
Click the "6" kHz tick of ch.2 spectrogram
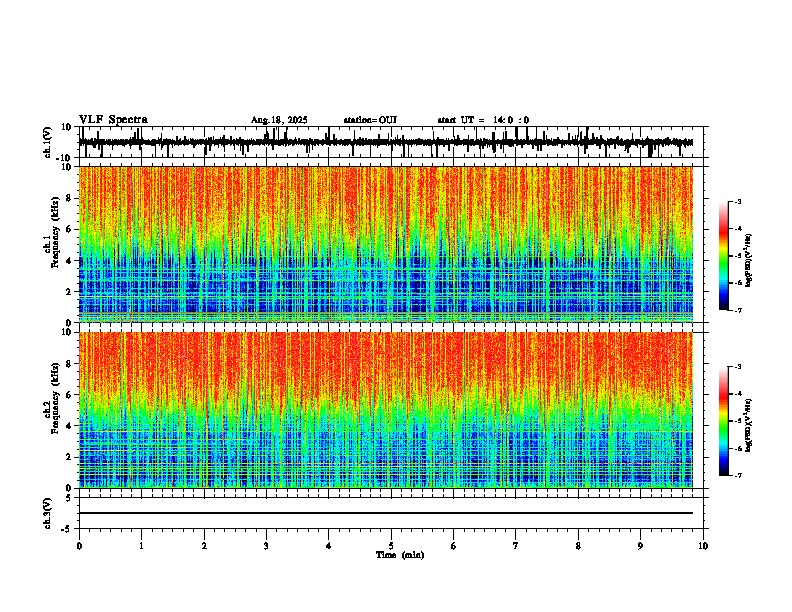pos(70,395)
